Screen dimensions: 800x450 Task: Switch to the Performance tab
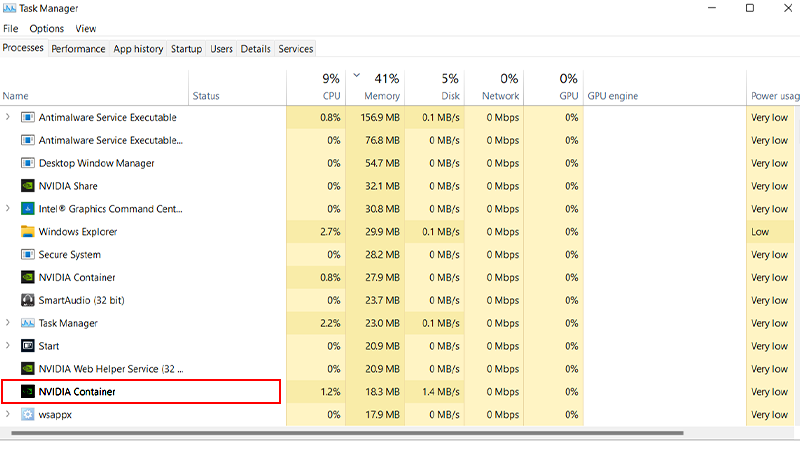[x=78, y=49]
